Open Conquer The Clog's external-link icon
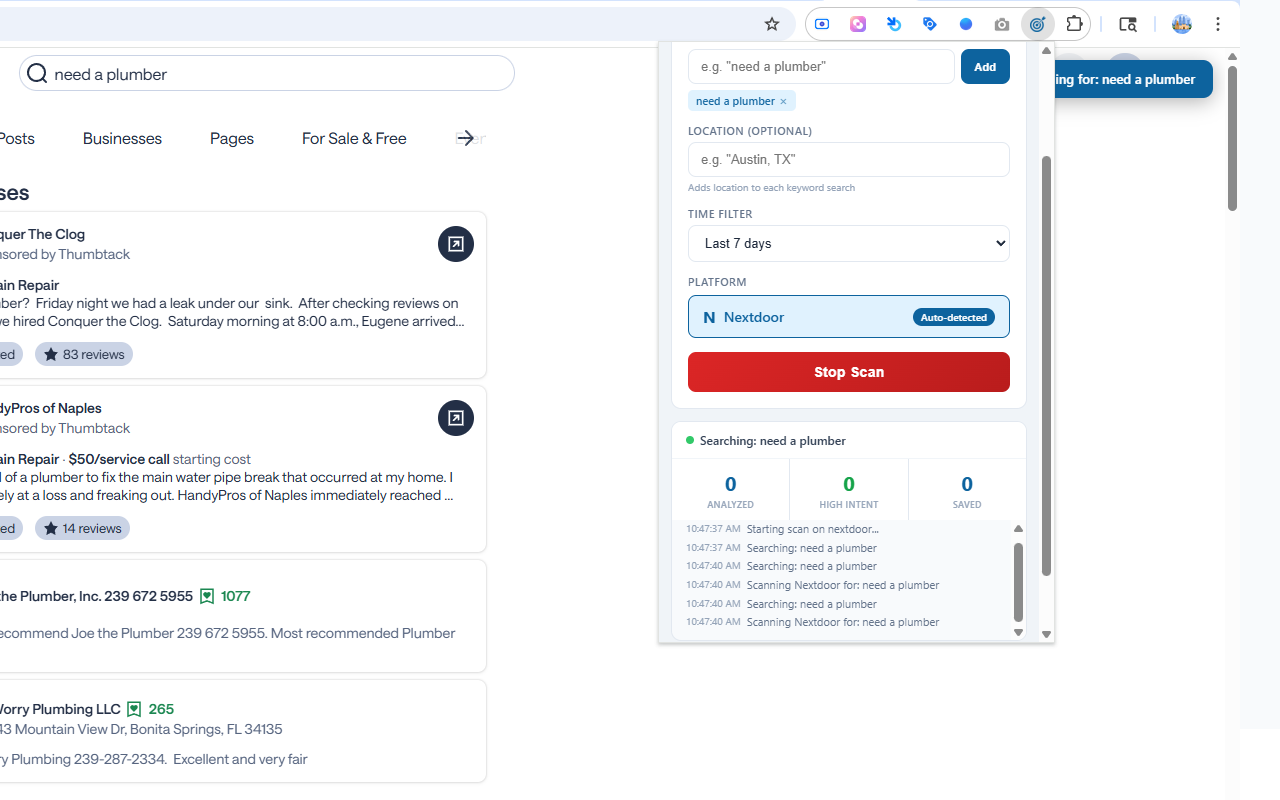Image resolution: width=1280 pixels, height=800 pixels. pyautogui.click(x=456, y=244)
